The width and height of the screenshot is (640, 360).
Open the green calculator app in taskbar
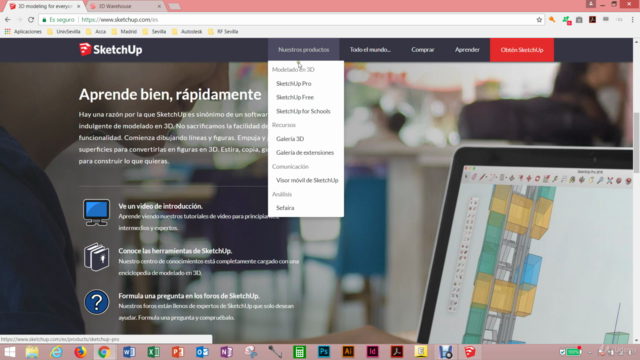(x=299, y=352)
